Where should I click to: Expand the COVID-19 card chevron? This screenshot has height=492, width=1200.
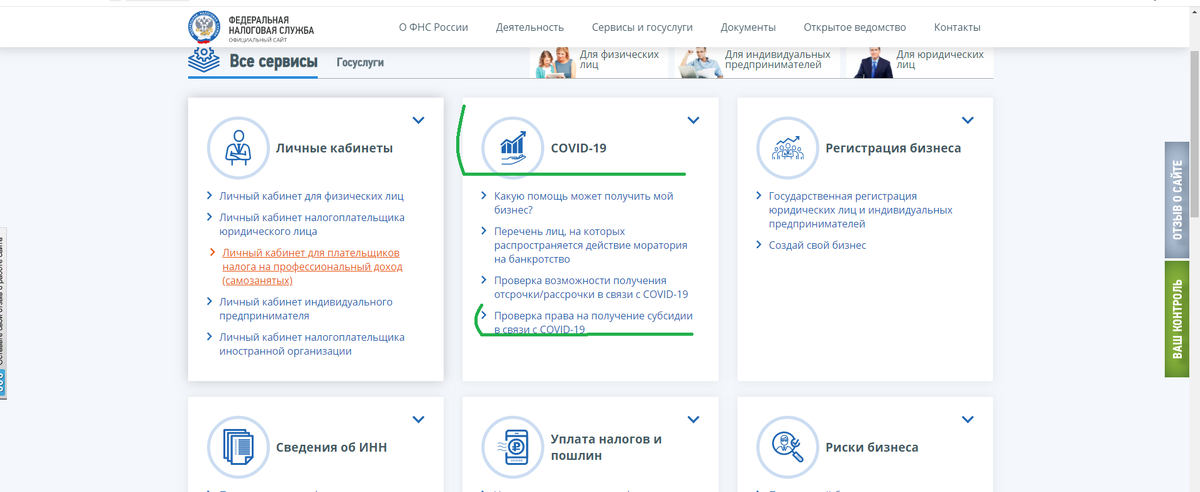point(693,121)
